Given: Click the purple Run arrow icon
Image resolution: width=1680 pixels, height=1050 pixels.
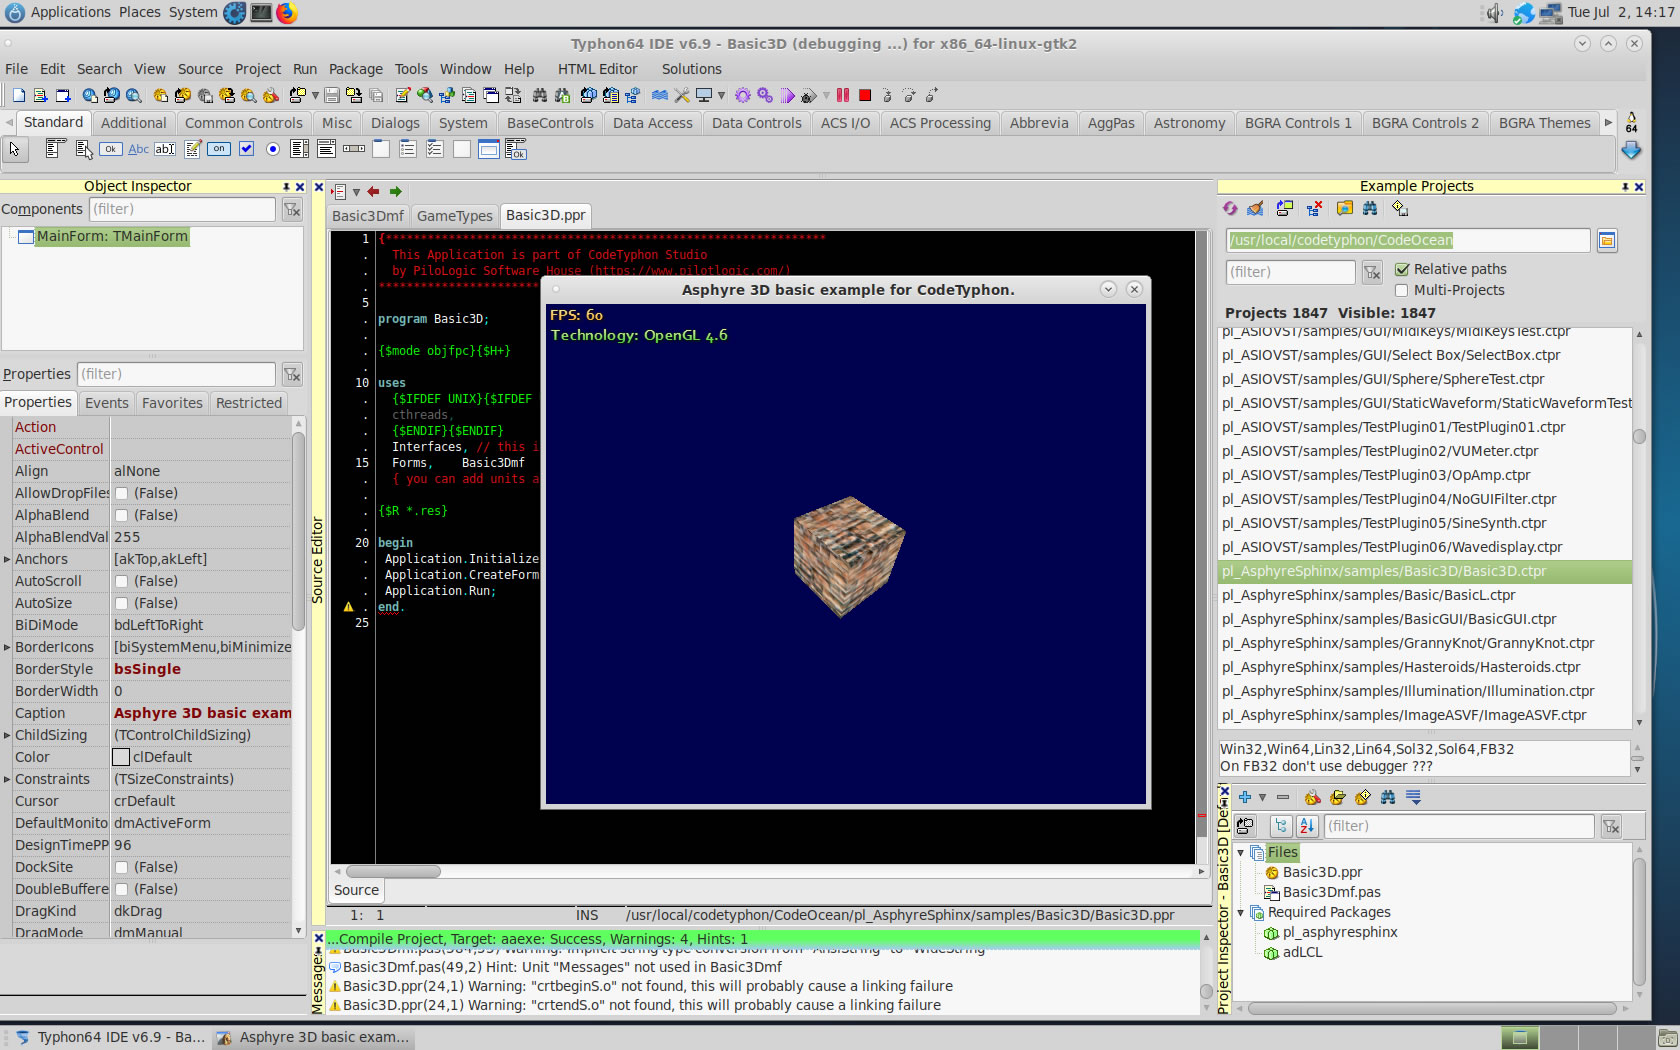Looking at the screenshot, I should pos(788,95).
